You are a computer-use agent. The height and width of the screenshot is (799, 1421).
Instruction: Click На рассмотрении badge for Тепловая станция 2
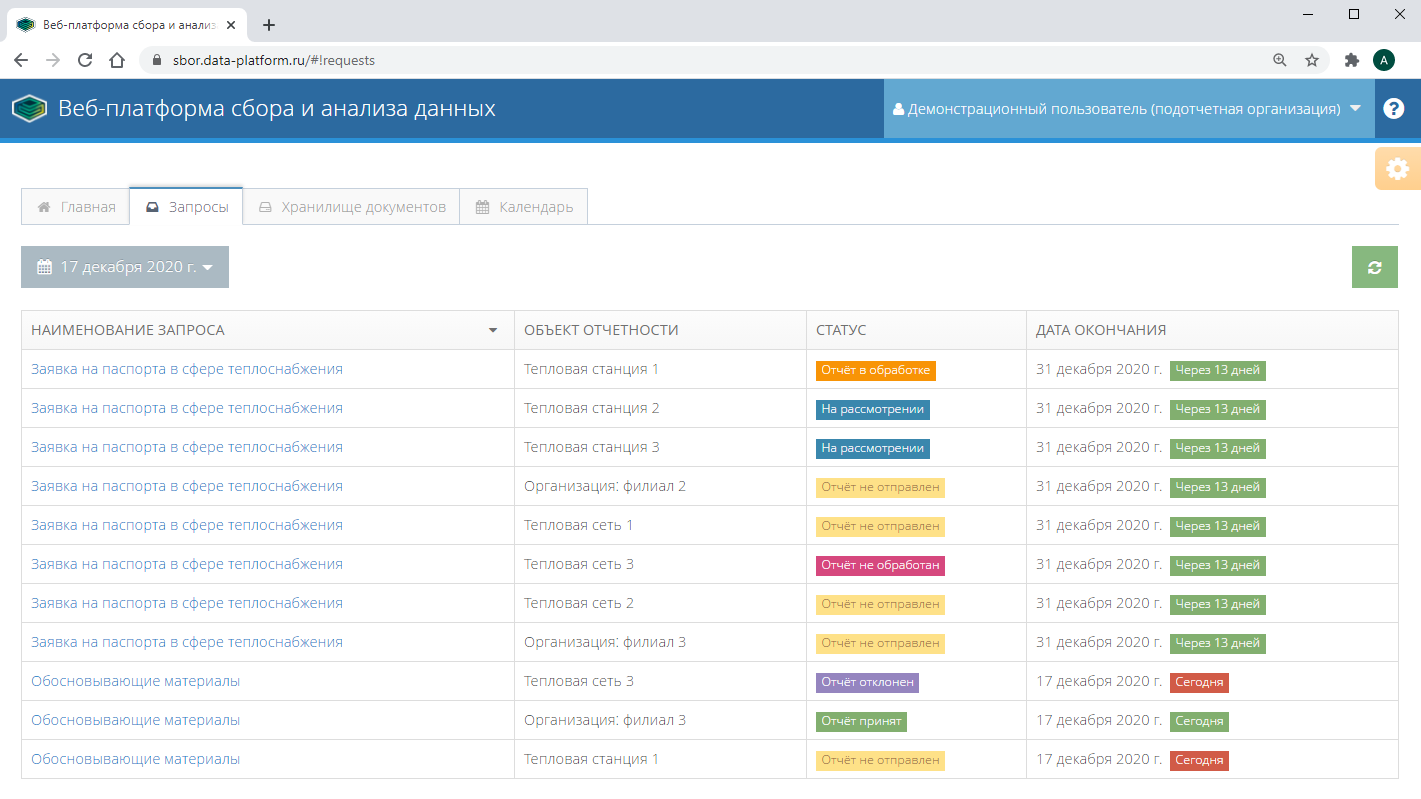[873, 409]
